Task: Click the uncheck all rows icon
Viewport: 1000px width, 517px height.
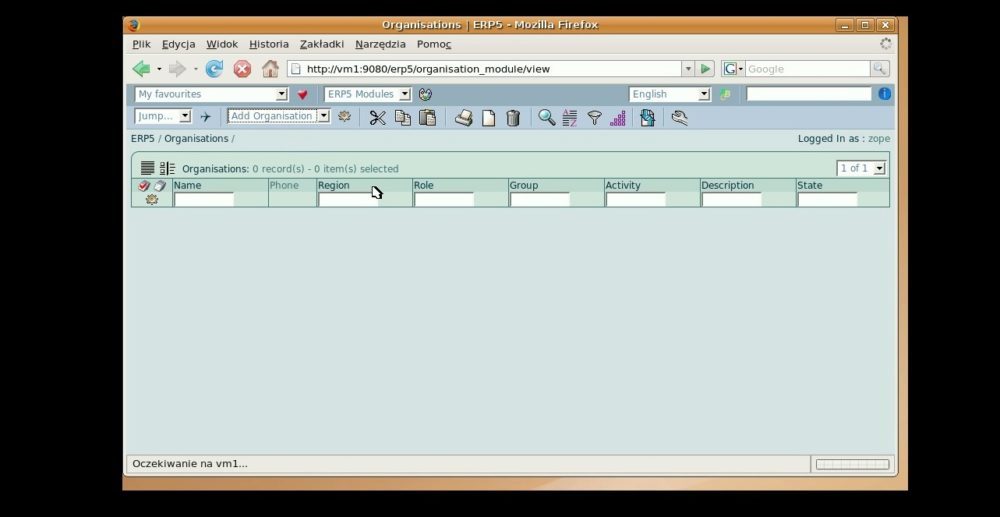Action: pyautogui.click(x=159, y=186)
